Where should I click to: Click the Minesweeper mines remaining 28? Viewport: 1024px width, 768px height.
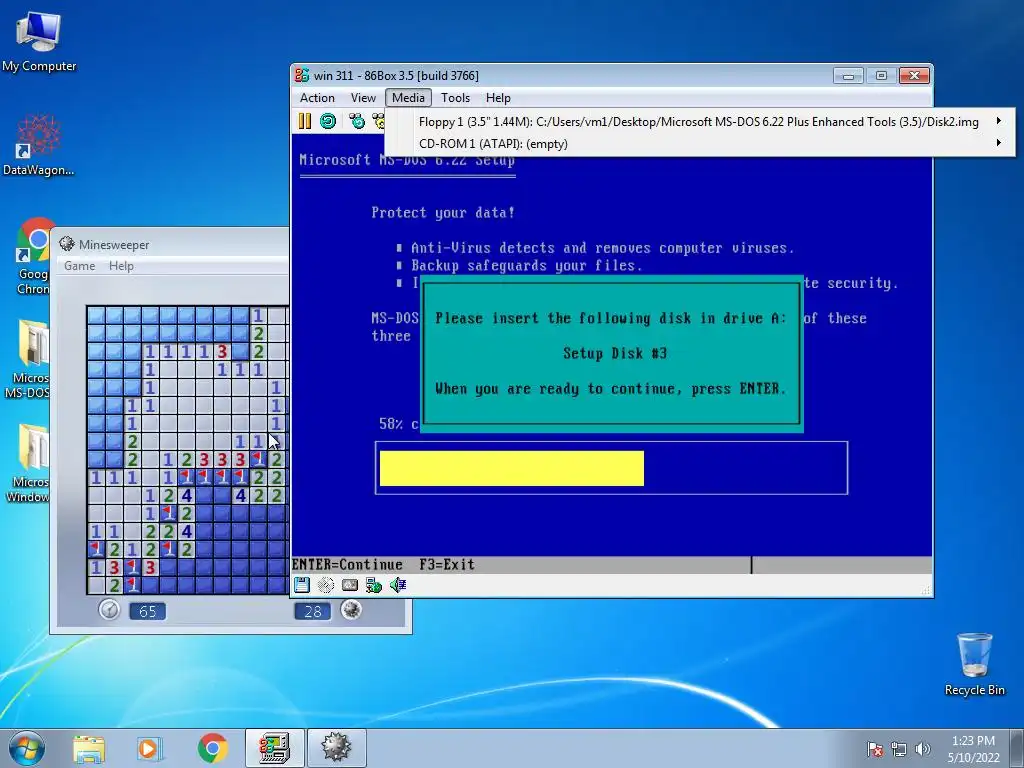313,611
